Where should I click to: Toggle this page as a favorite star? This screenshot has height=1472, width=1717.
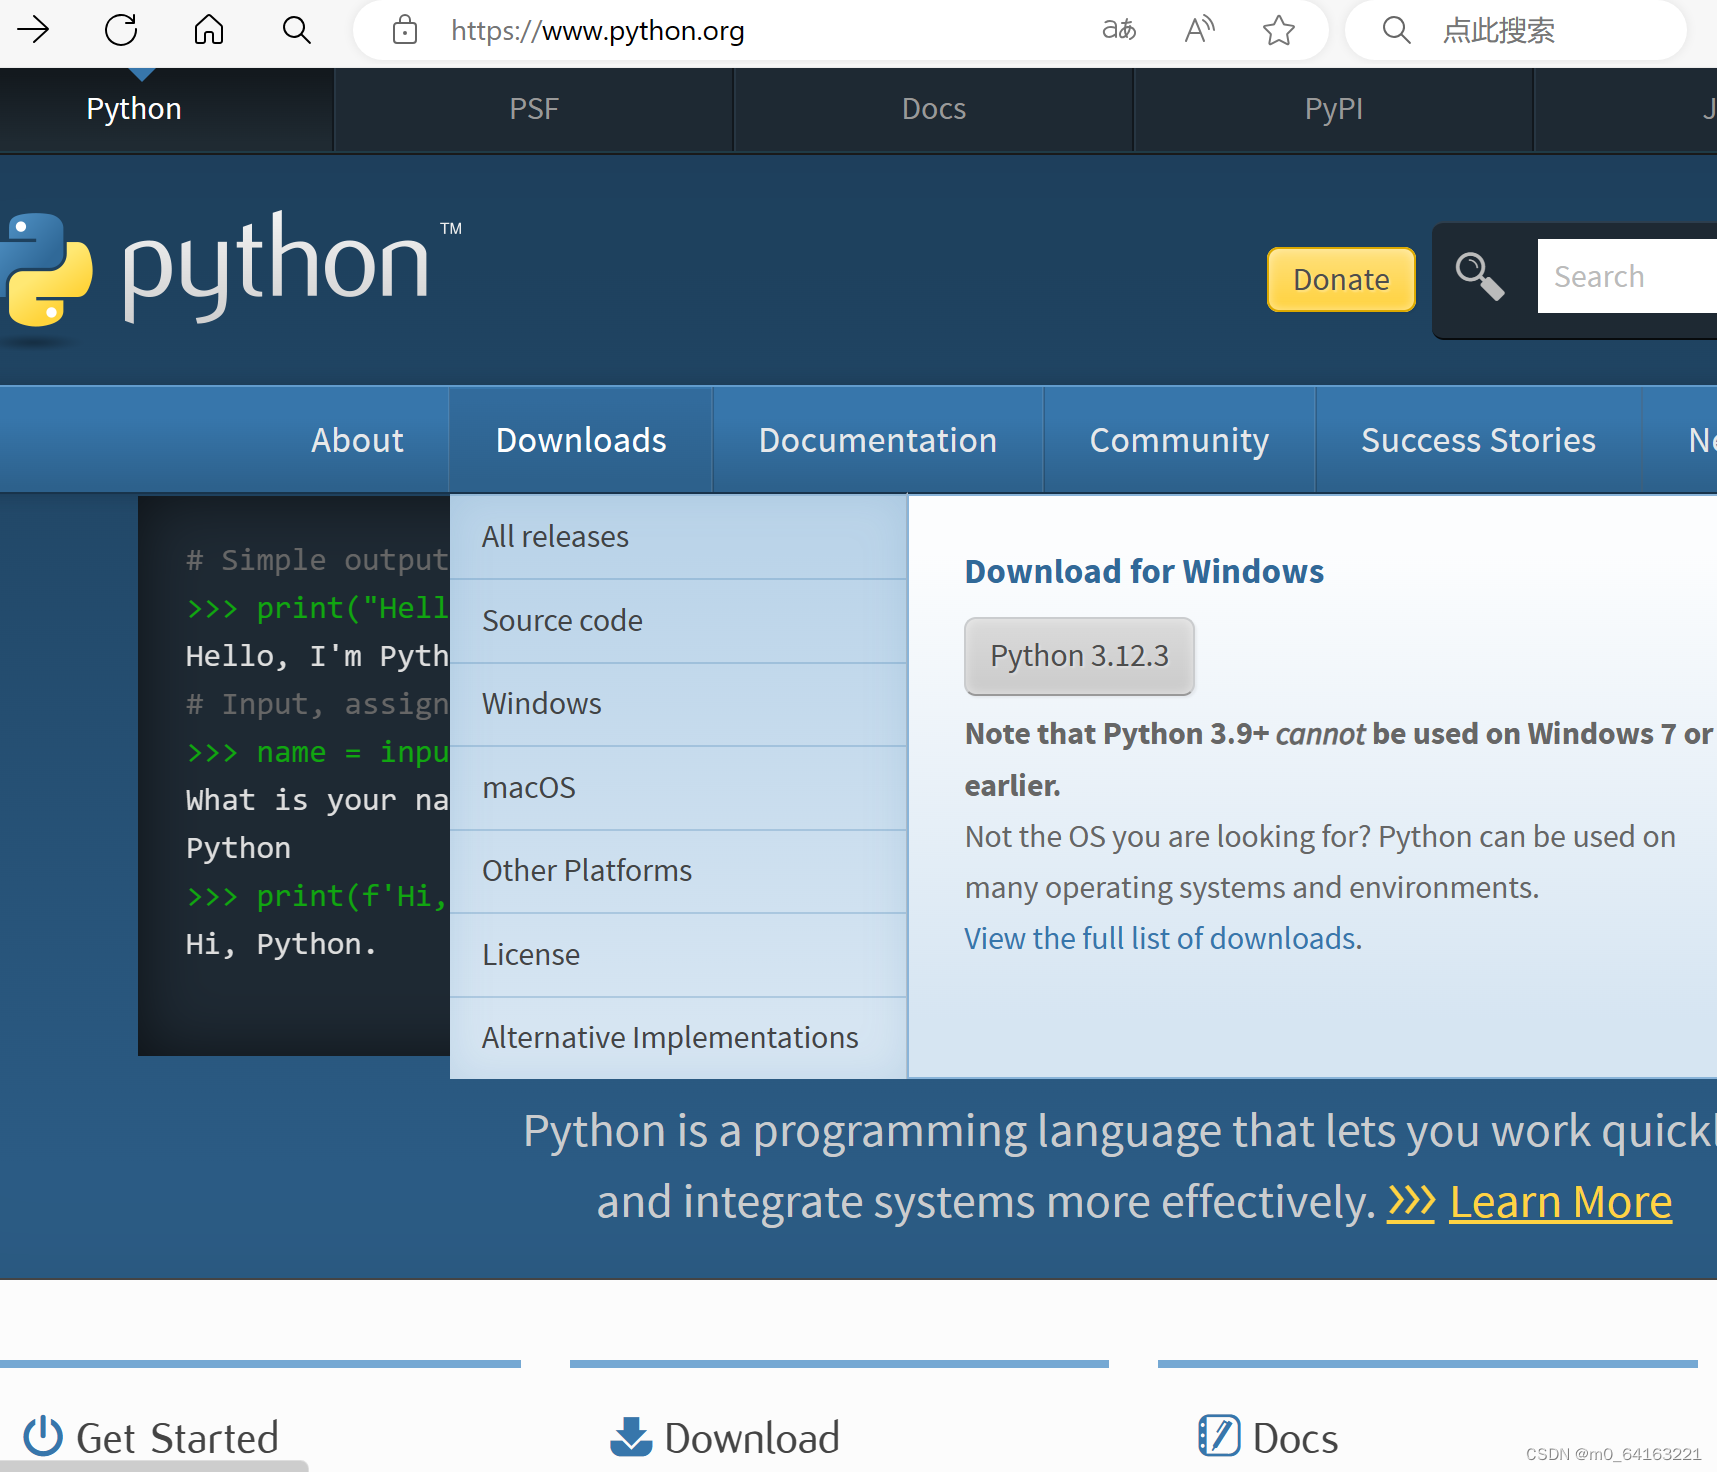click(x=1278, y=30)
